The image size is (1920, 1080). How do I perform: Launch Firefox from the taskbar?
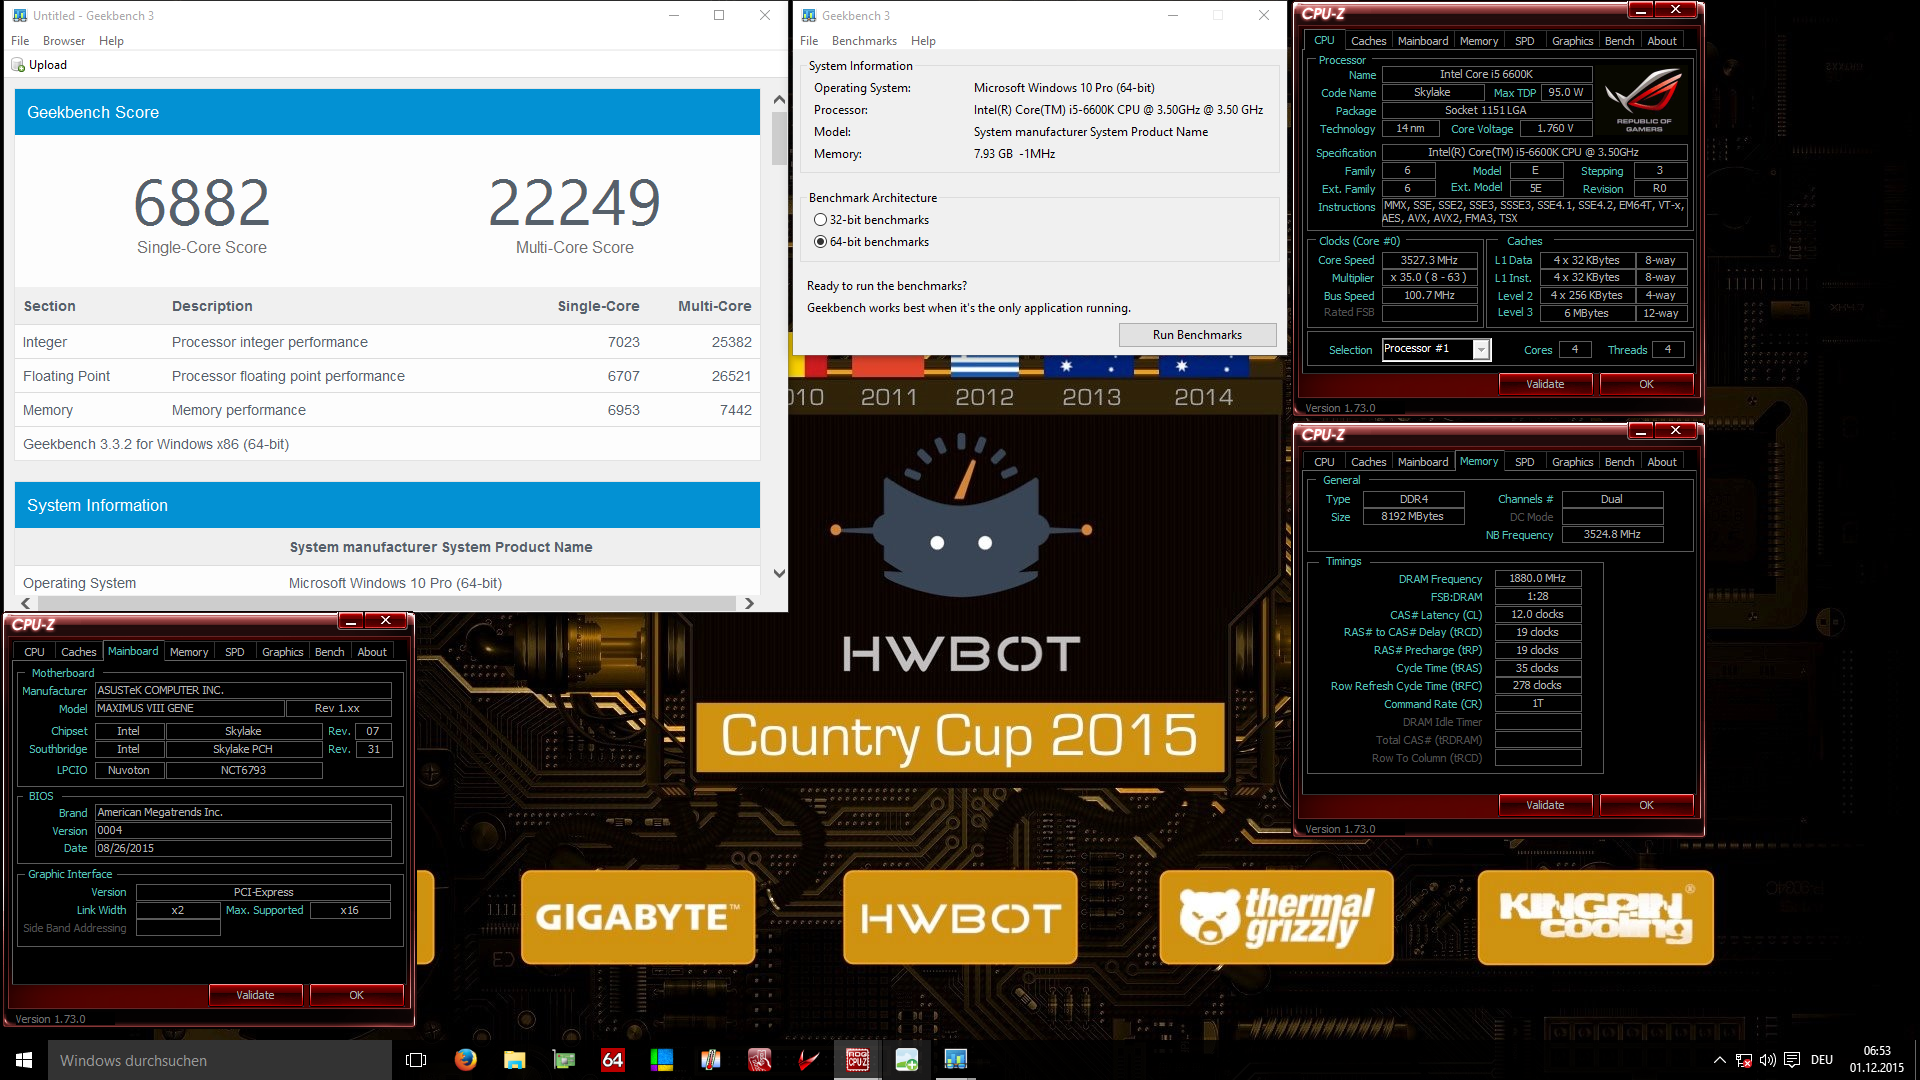click(x=465, y=1060)
